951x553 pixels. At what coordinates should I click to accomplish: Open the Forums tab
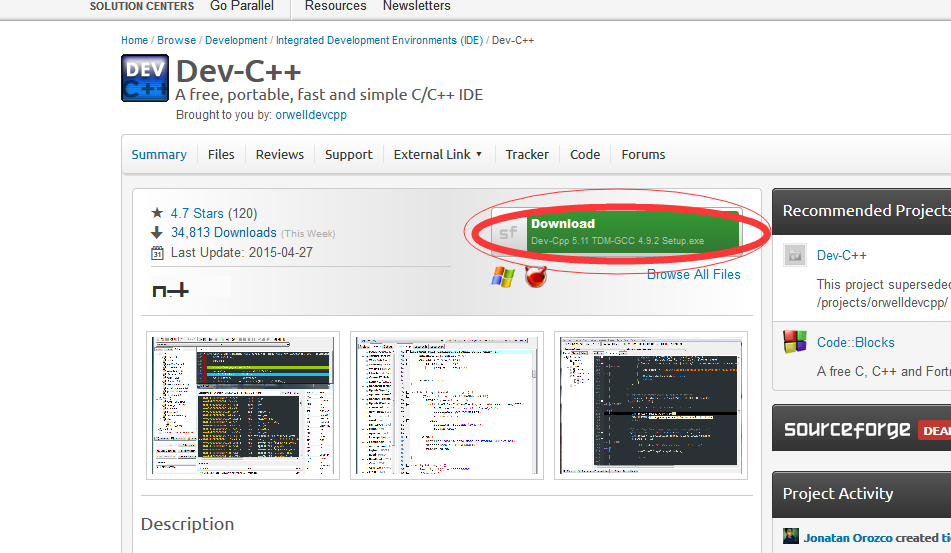[x=643, y=155]
